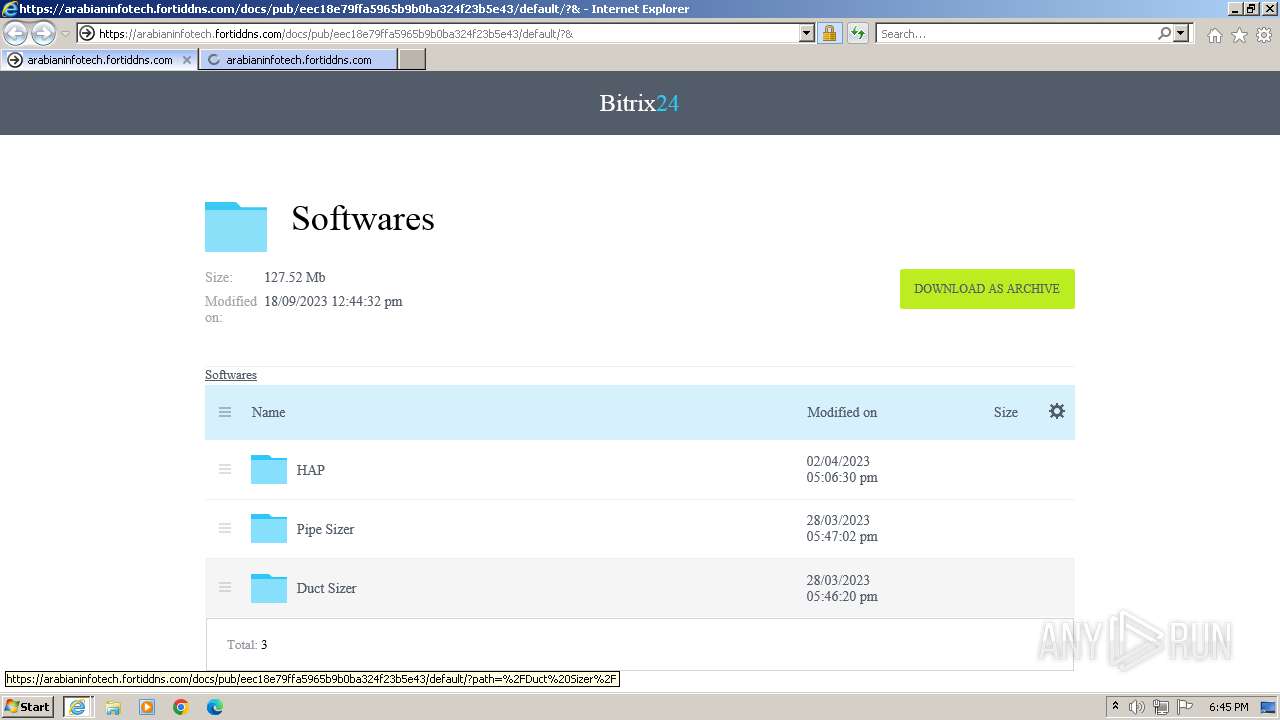1280x720 pixels.
Task: Open the HAP folder link
Action: click(310, 470)
